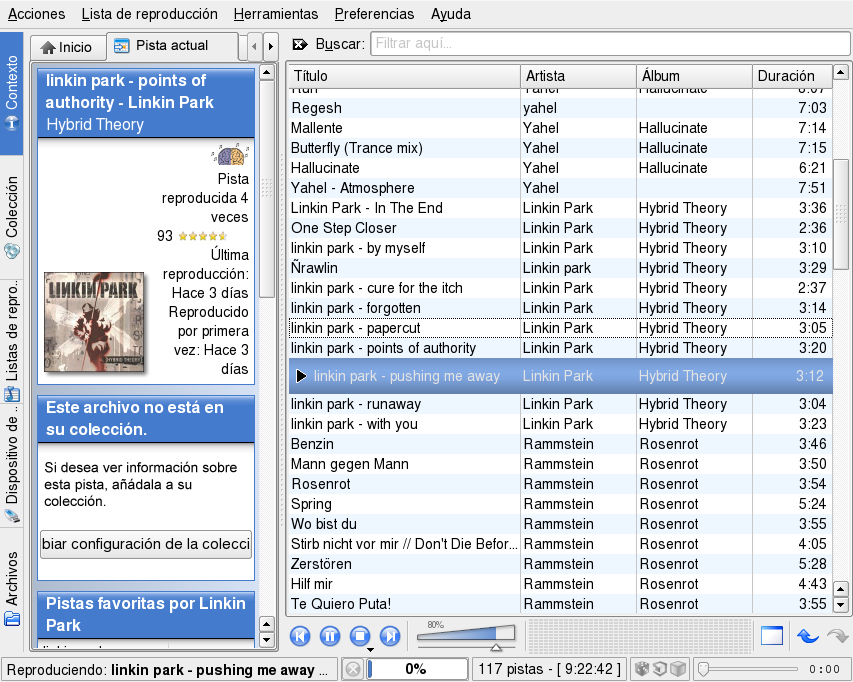The height and width of the screenshot is (682, 853).
Task: Open the Contexto sidebar tab
Action: [x=11, y=92]
